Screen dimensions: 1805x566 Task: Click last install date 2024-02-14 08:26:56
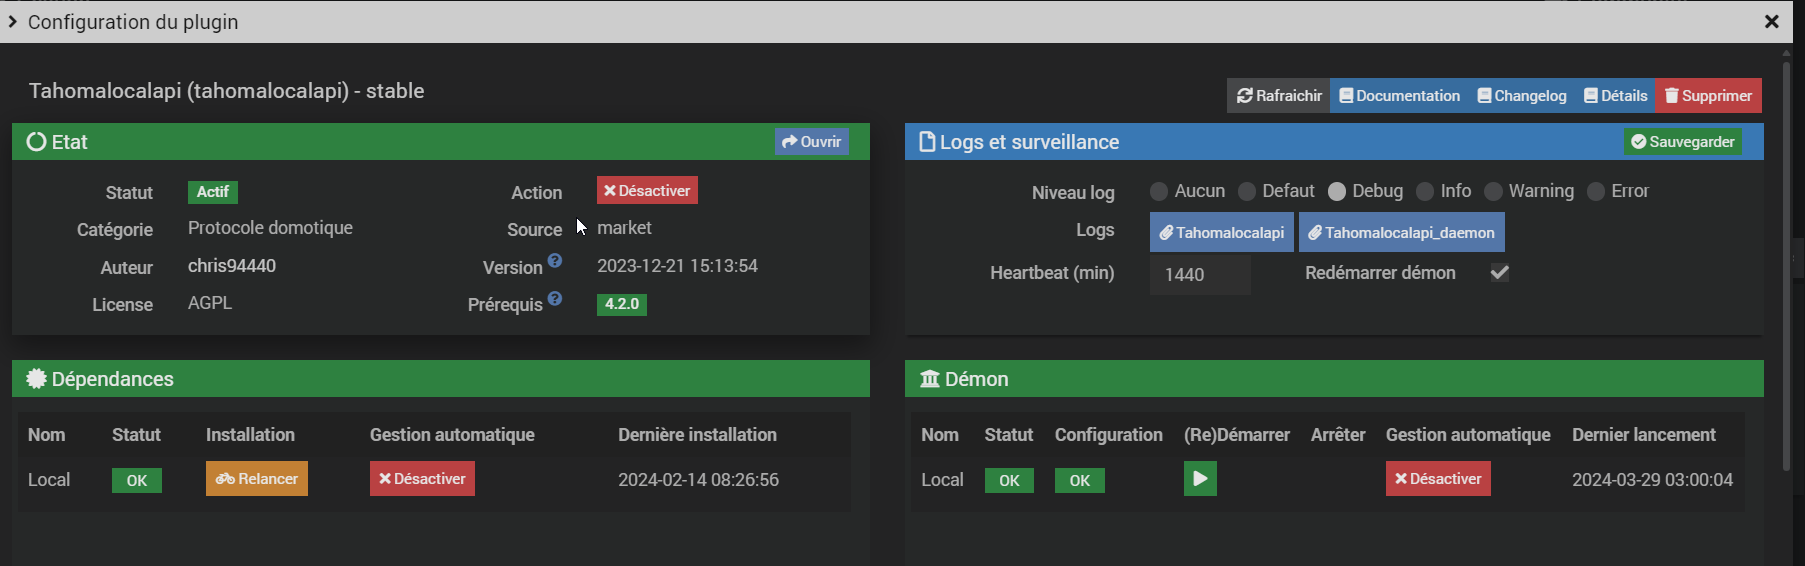(x=698, y=480)
